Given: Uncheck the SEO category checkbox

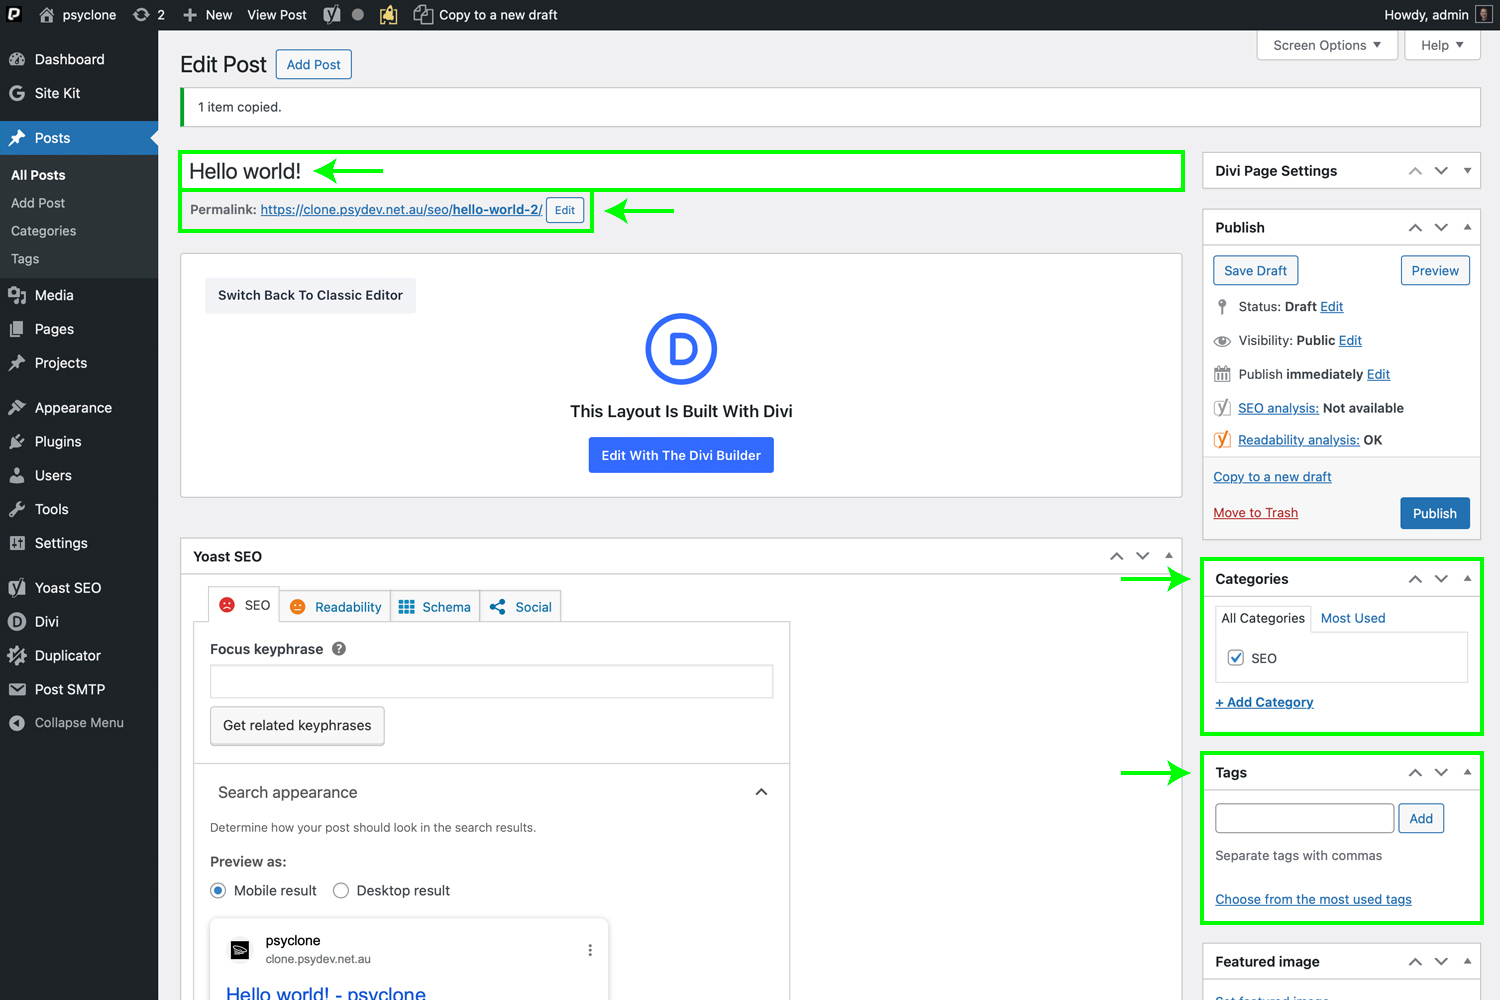Looking at the screenshot, I should [1236, 658].
